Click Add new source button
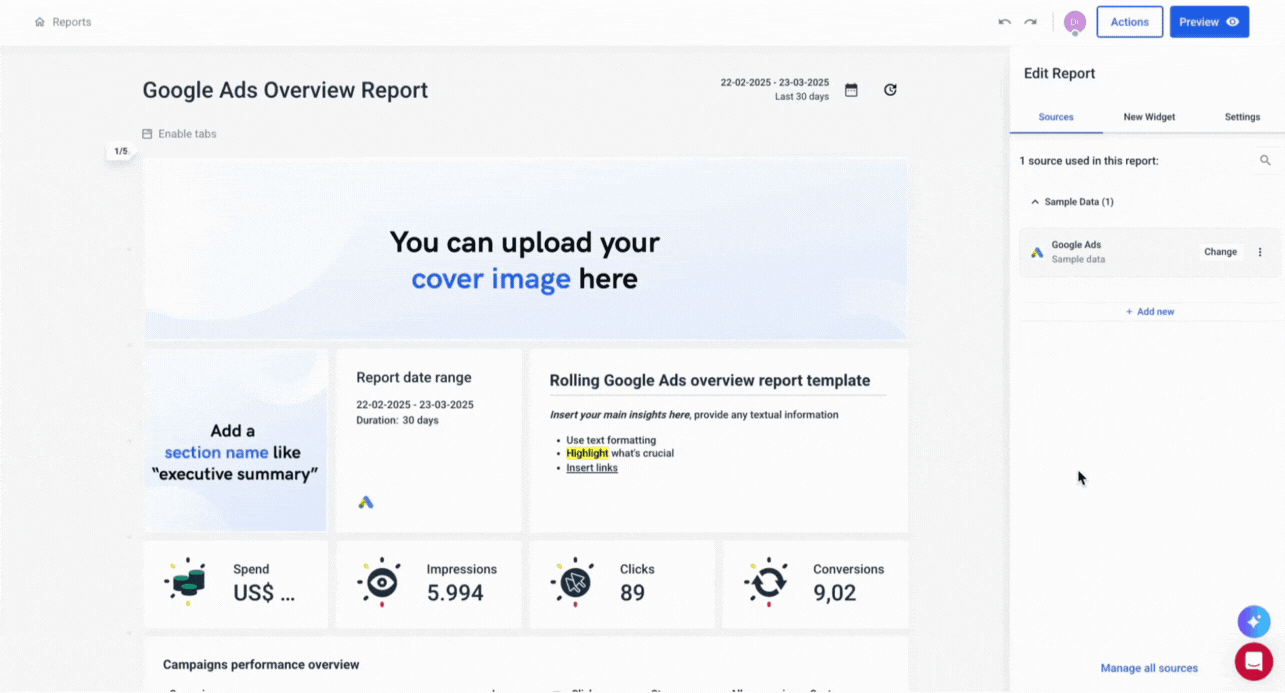 click(1150, 312)
